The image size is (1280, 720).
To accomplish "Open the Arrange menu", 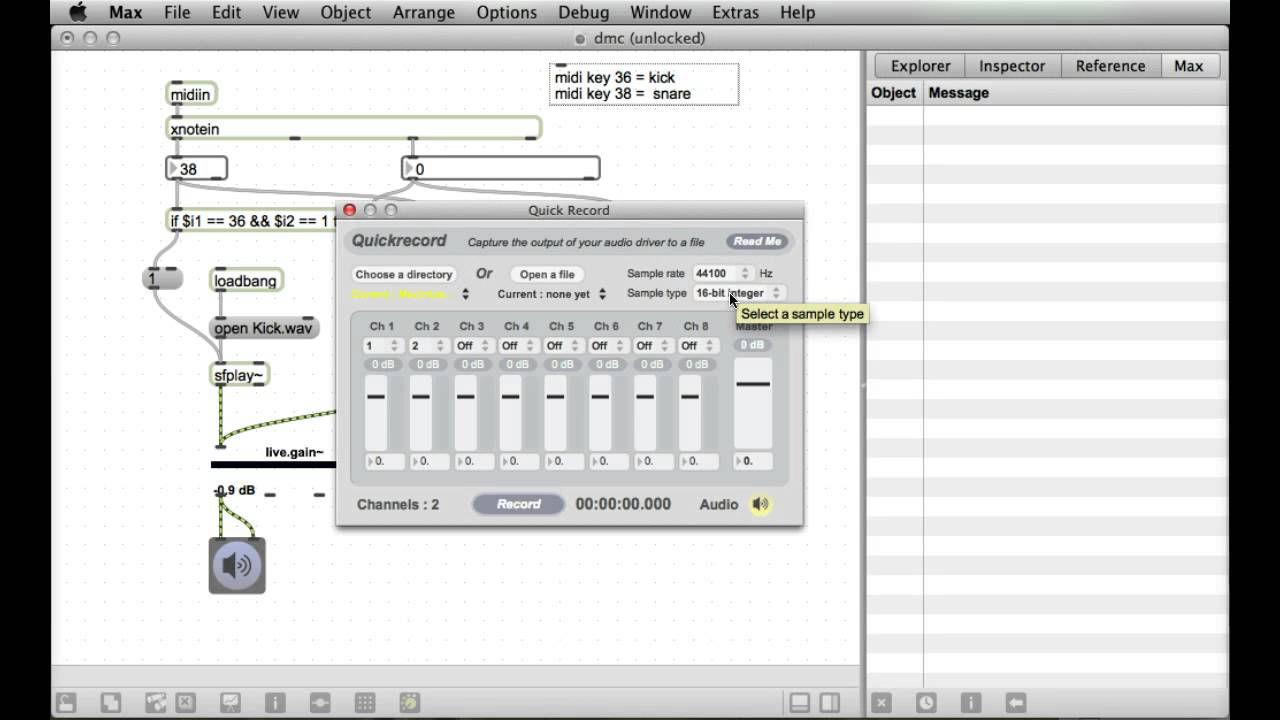I will [424, 12].
